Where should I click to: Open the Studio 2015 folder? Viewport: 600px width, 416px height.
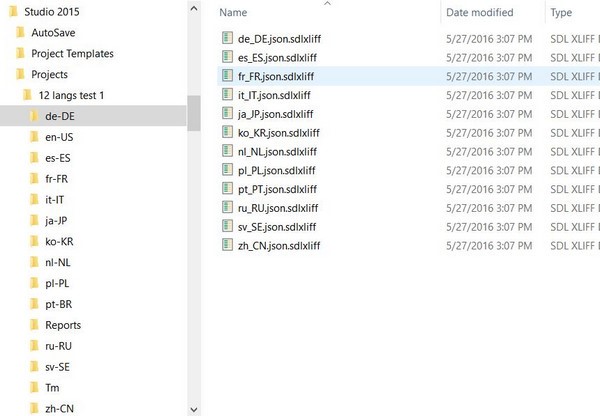52,12
